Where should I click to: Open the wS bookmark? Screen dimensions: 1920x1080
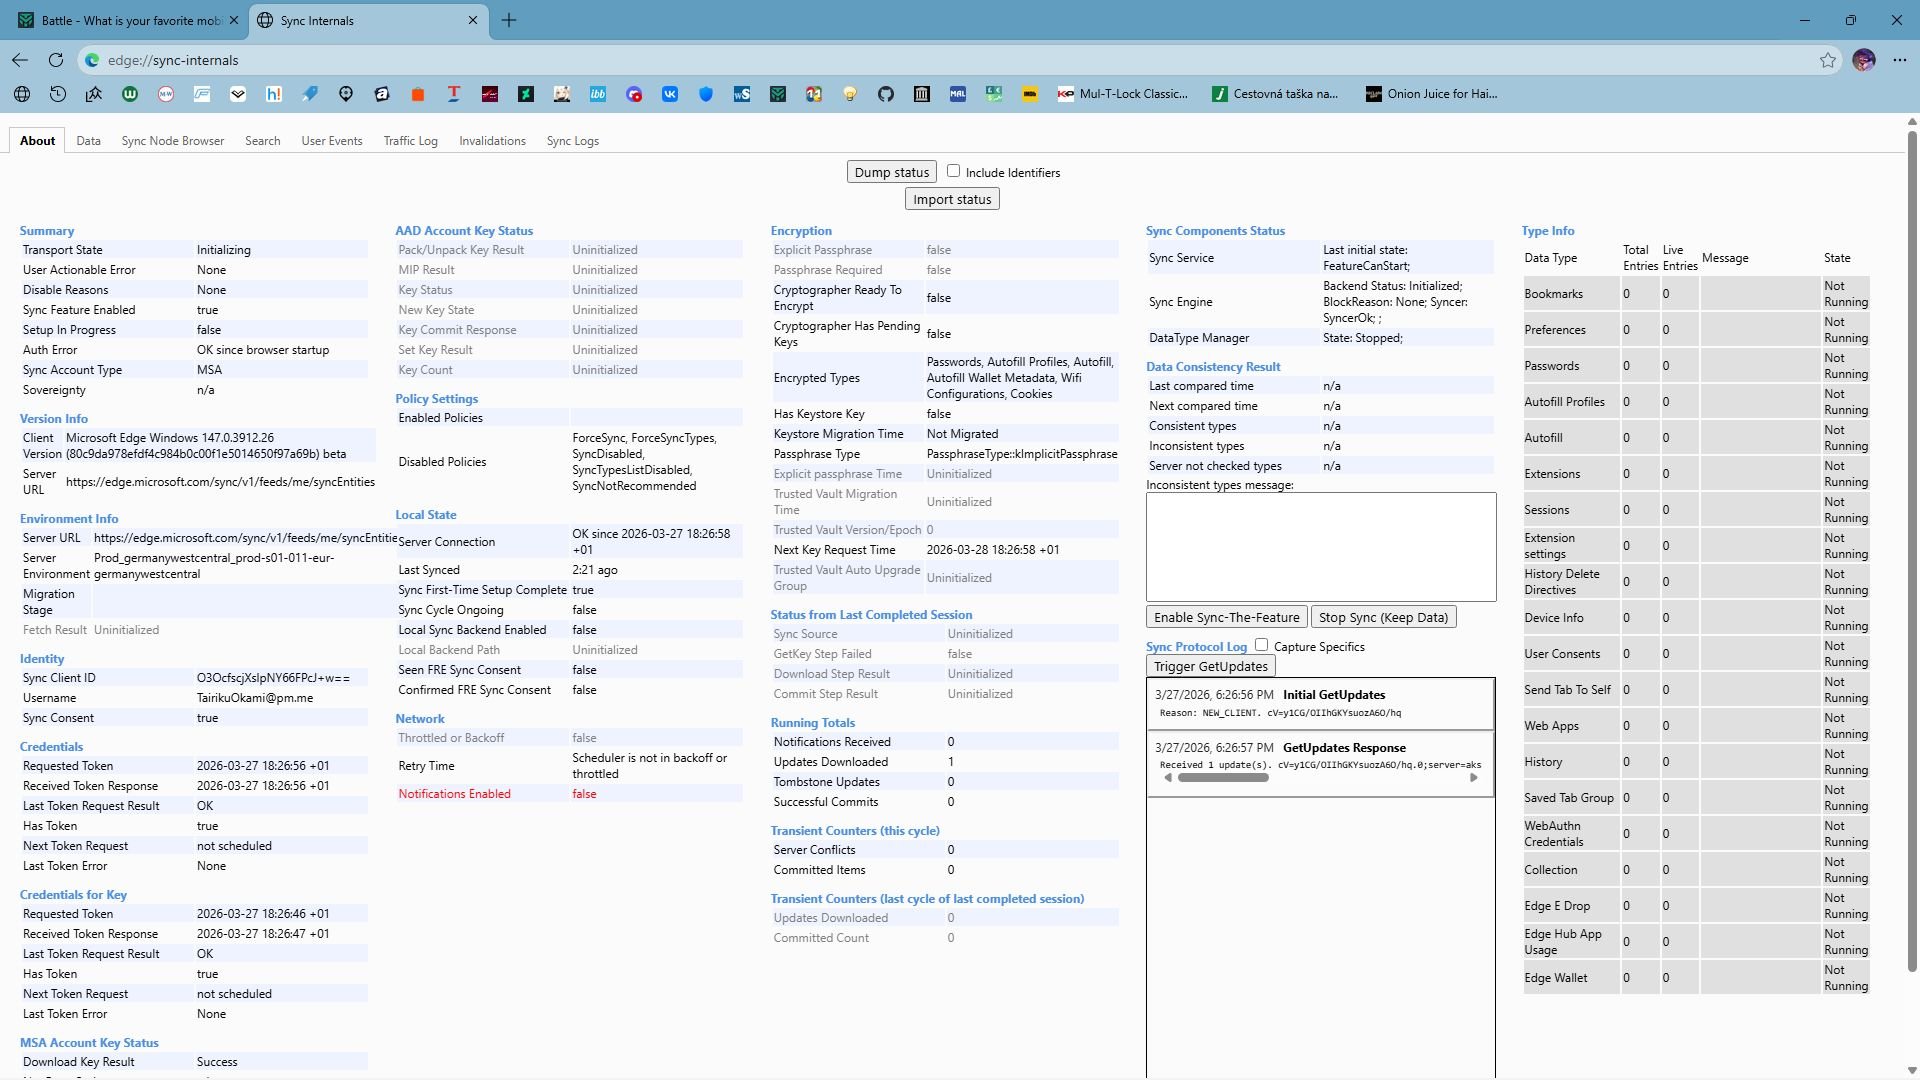tap(742, 94)
